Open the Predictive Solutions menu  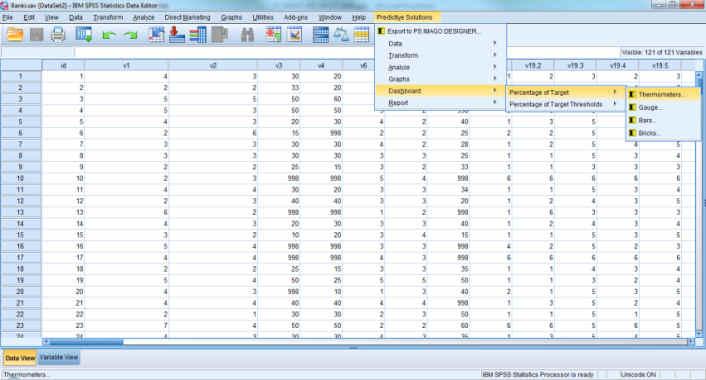[x=404, y=17]
